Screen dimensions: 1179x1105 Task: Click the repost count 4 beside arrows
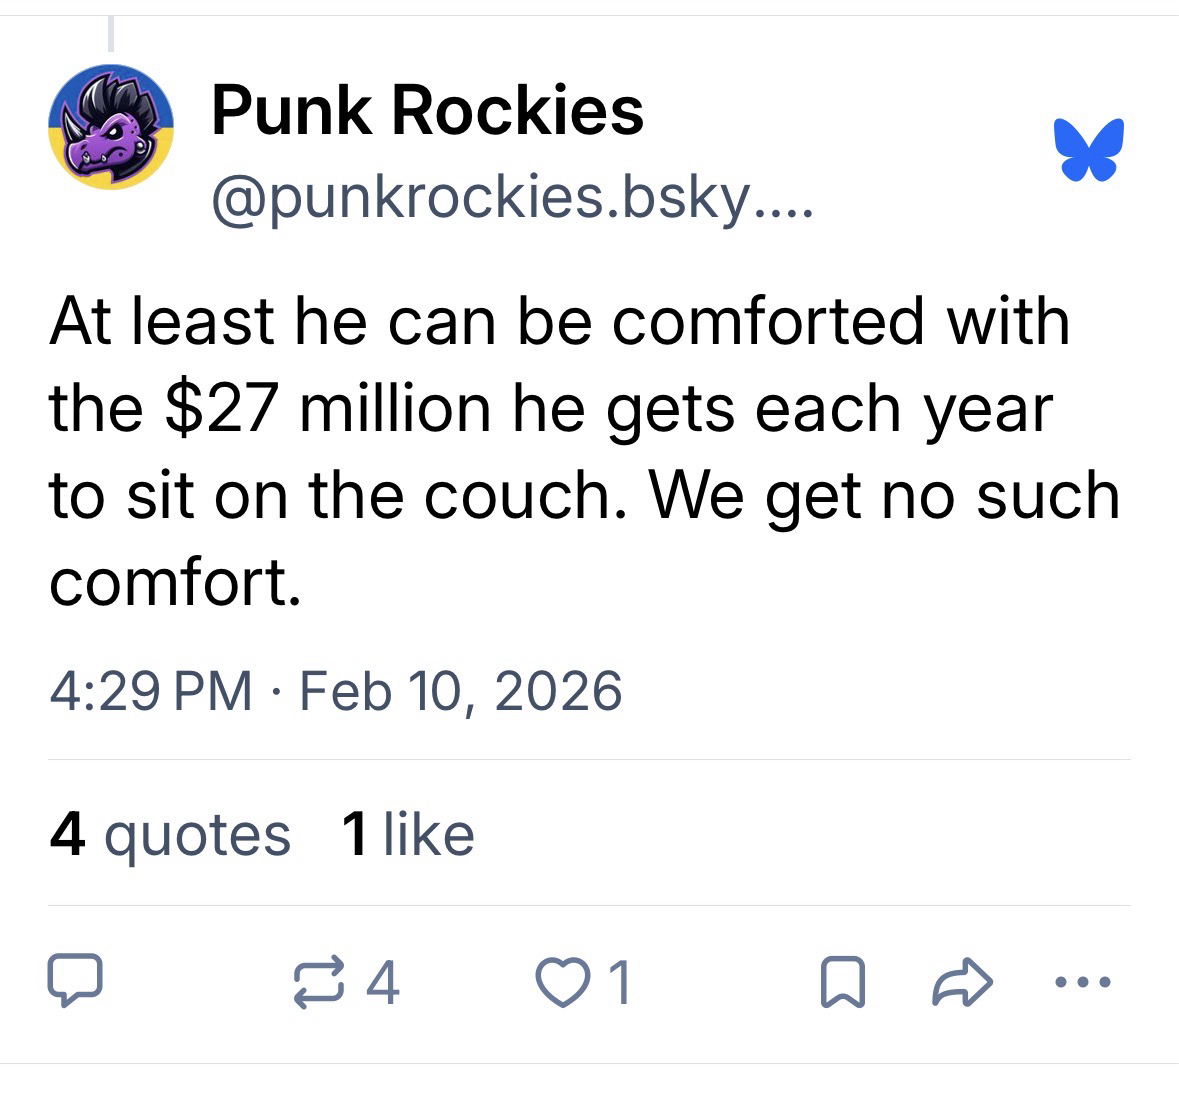(384, 982)
